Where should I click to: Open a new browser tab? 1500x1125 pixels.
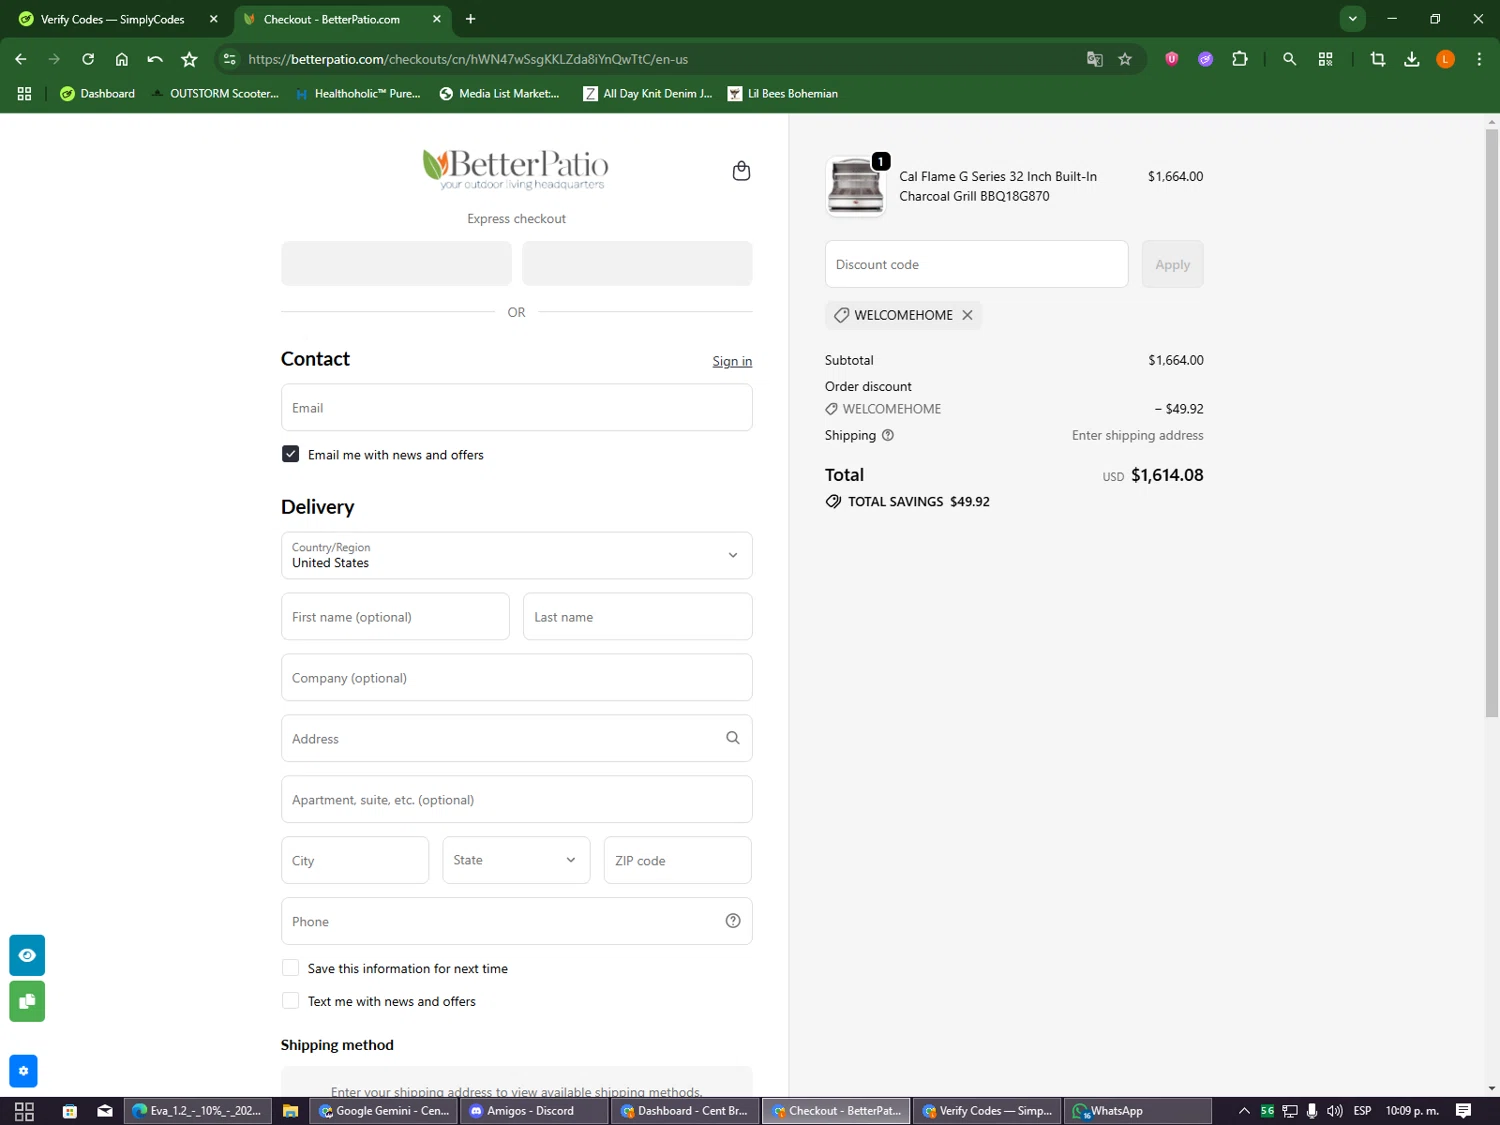470,19
